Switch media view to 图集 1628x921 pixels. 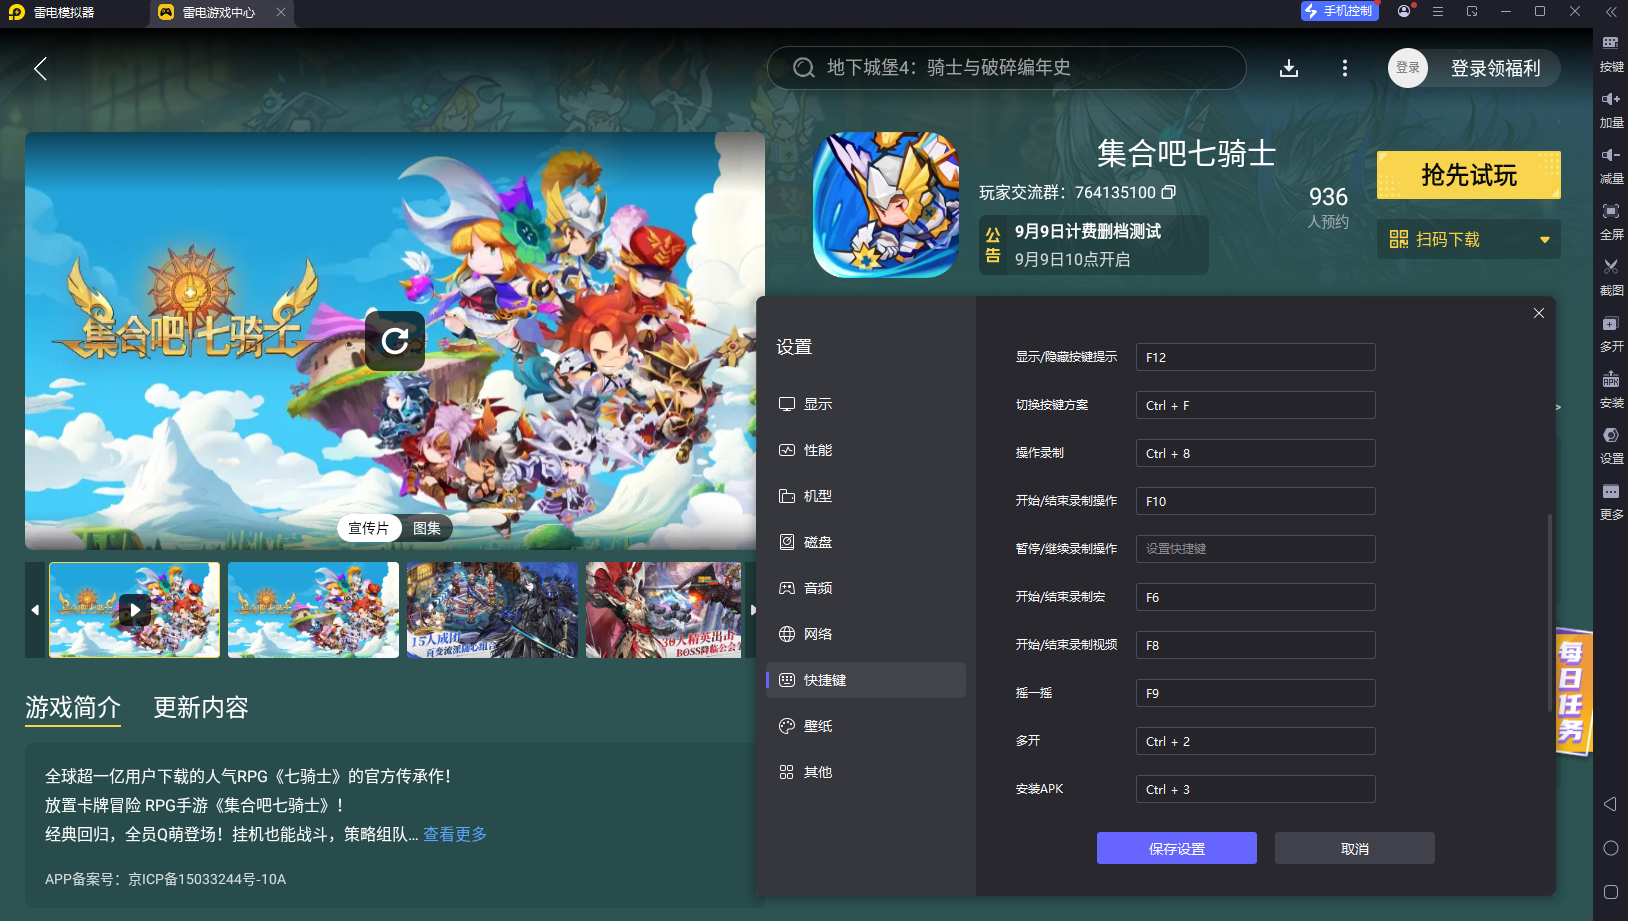pyautogui.click(x=427, y=528)
